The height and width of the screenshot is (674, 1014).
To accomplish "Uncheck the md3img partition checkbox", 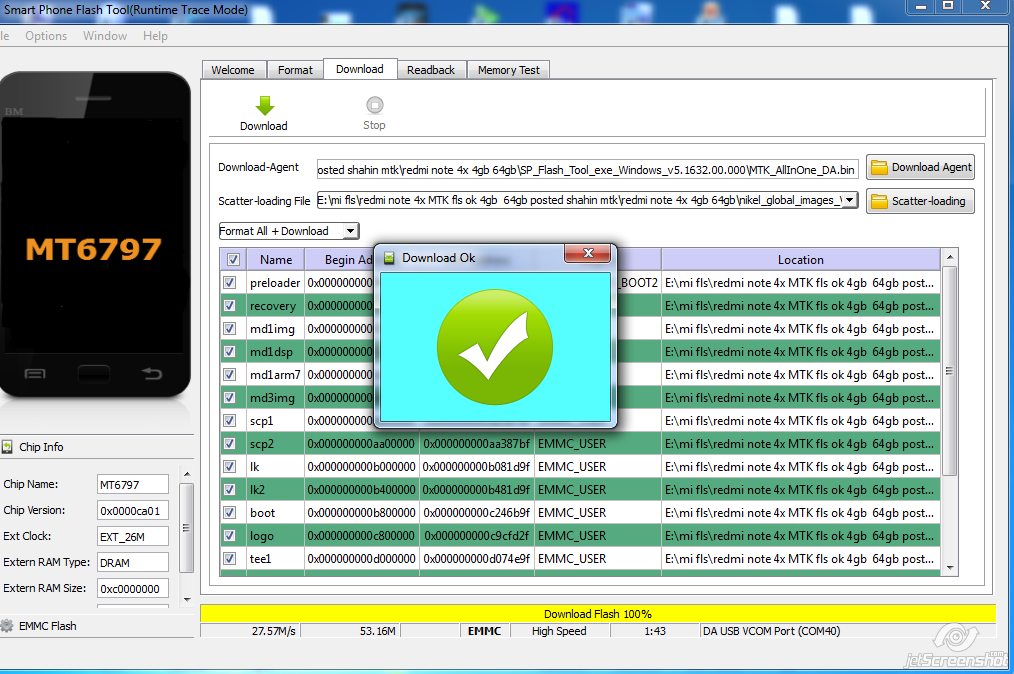I will (230, 397).
